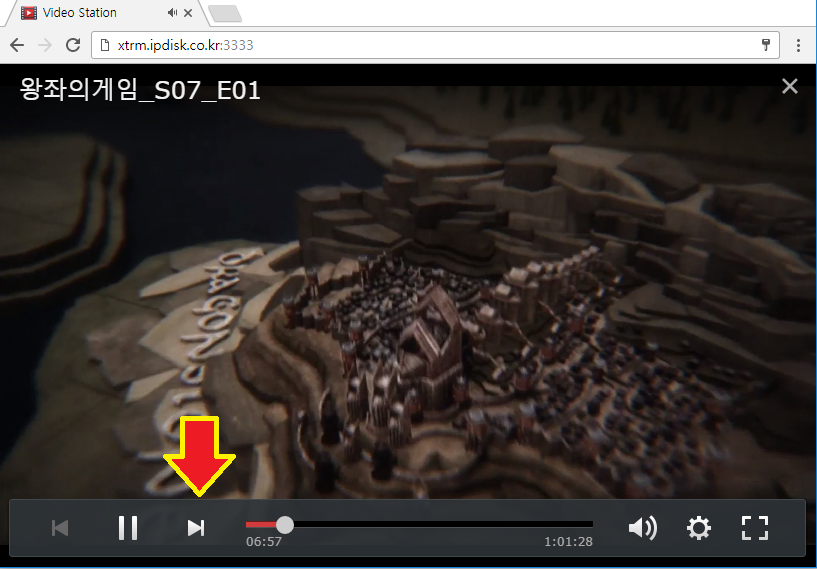Open the Chrome three-dot menu
Screen dimensions: 817x569
tap(798, 45)
